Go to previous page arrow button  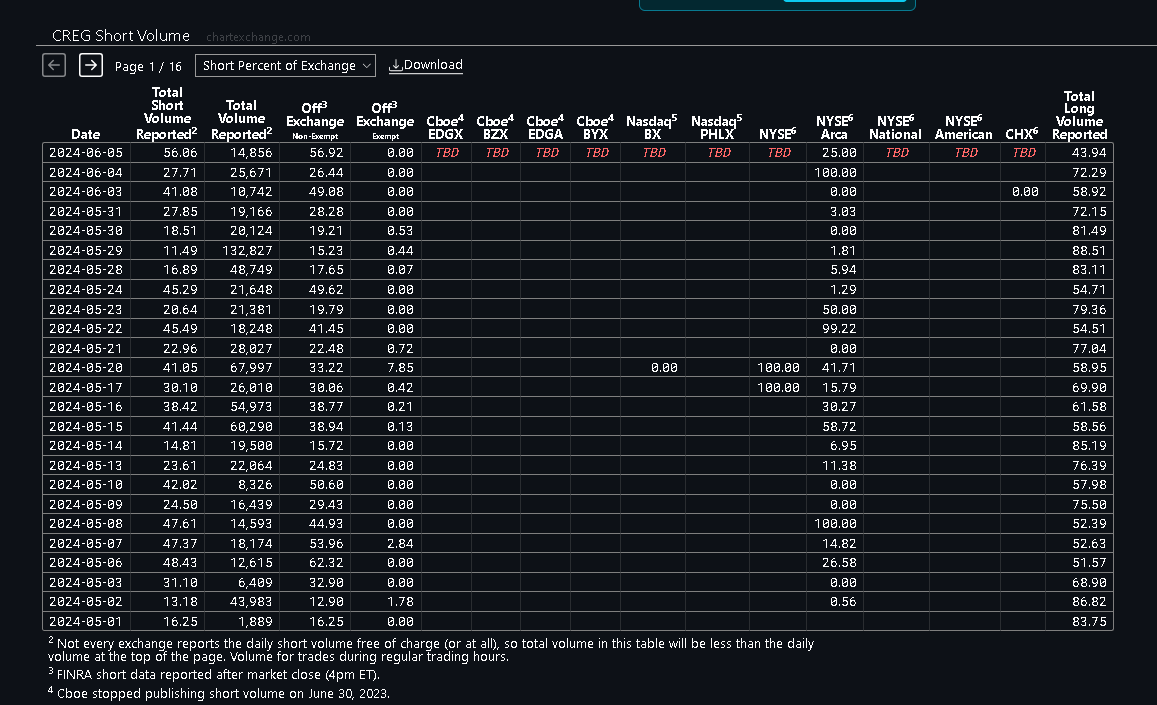[x=54, y=65]
